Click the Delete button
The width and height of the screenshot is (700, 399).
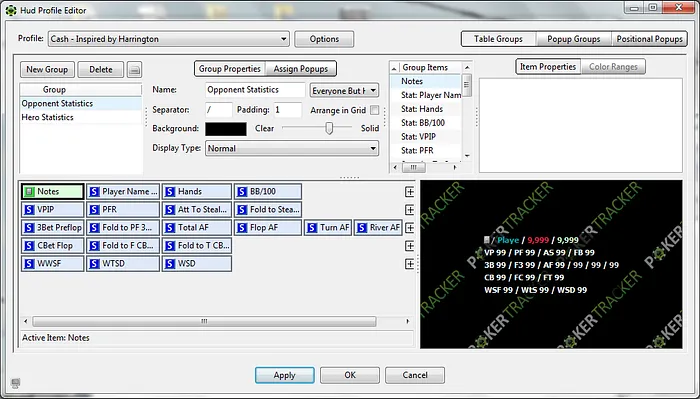click(101, 70)
